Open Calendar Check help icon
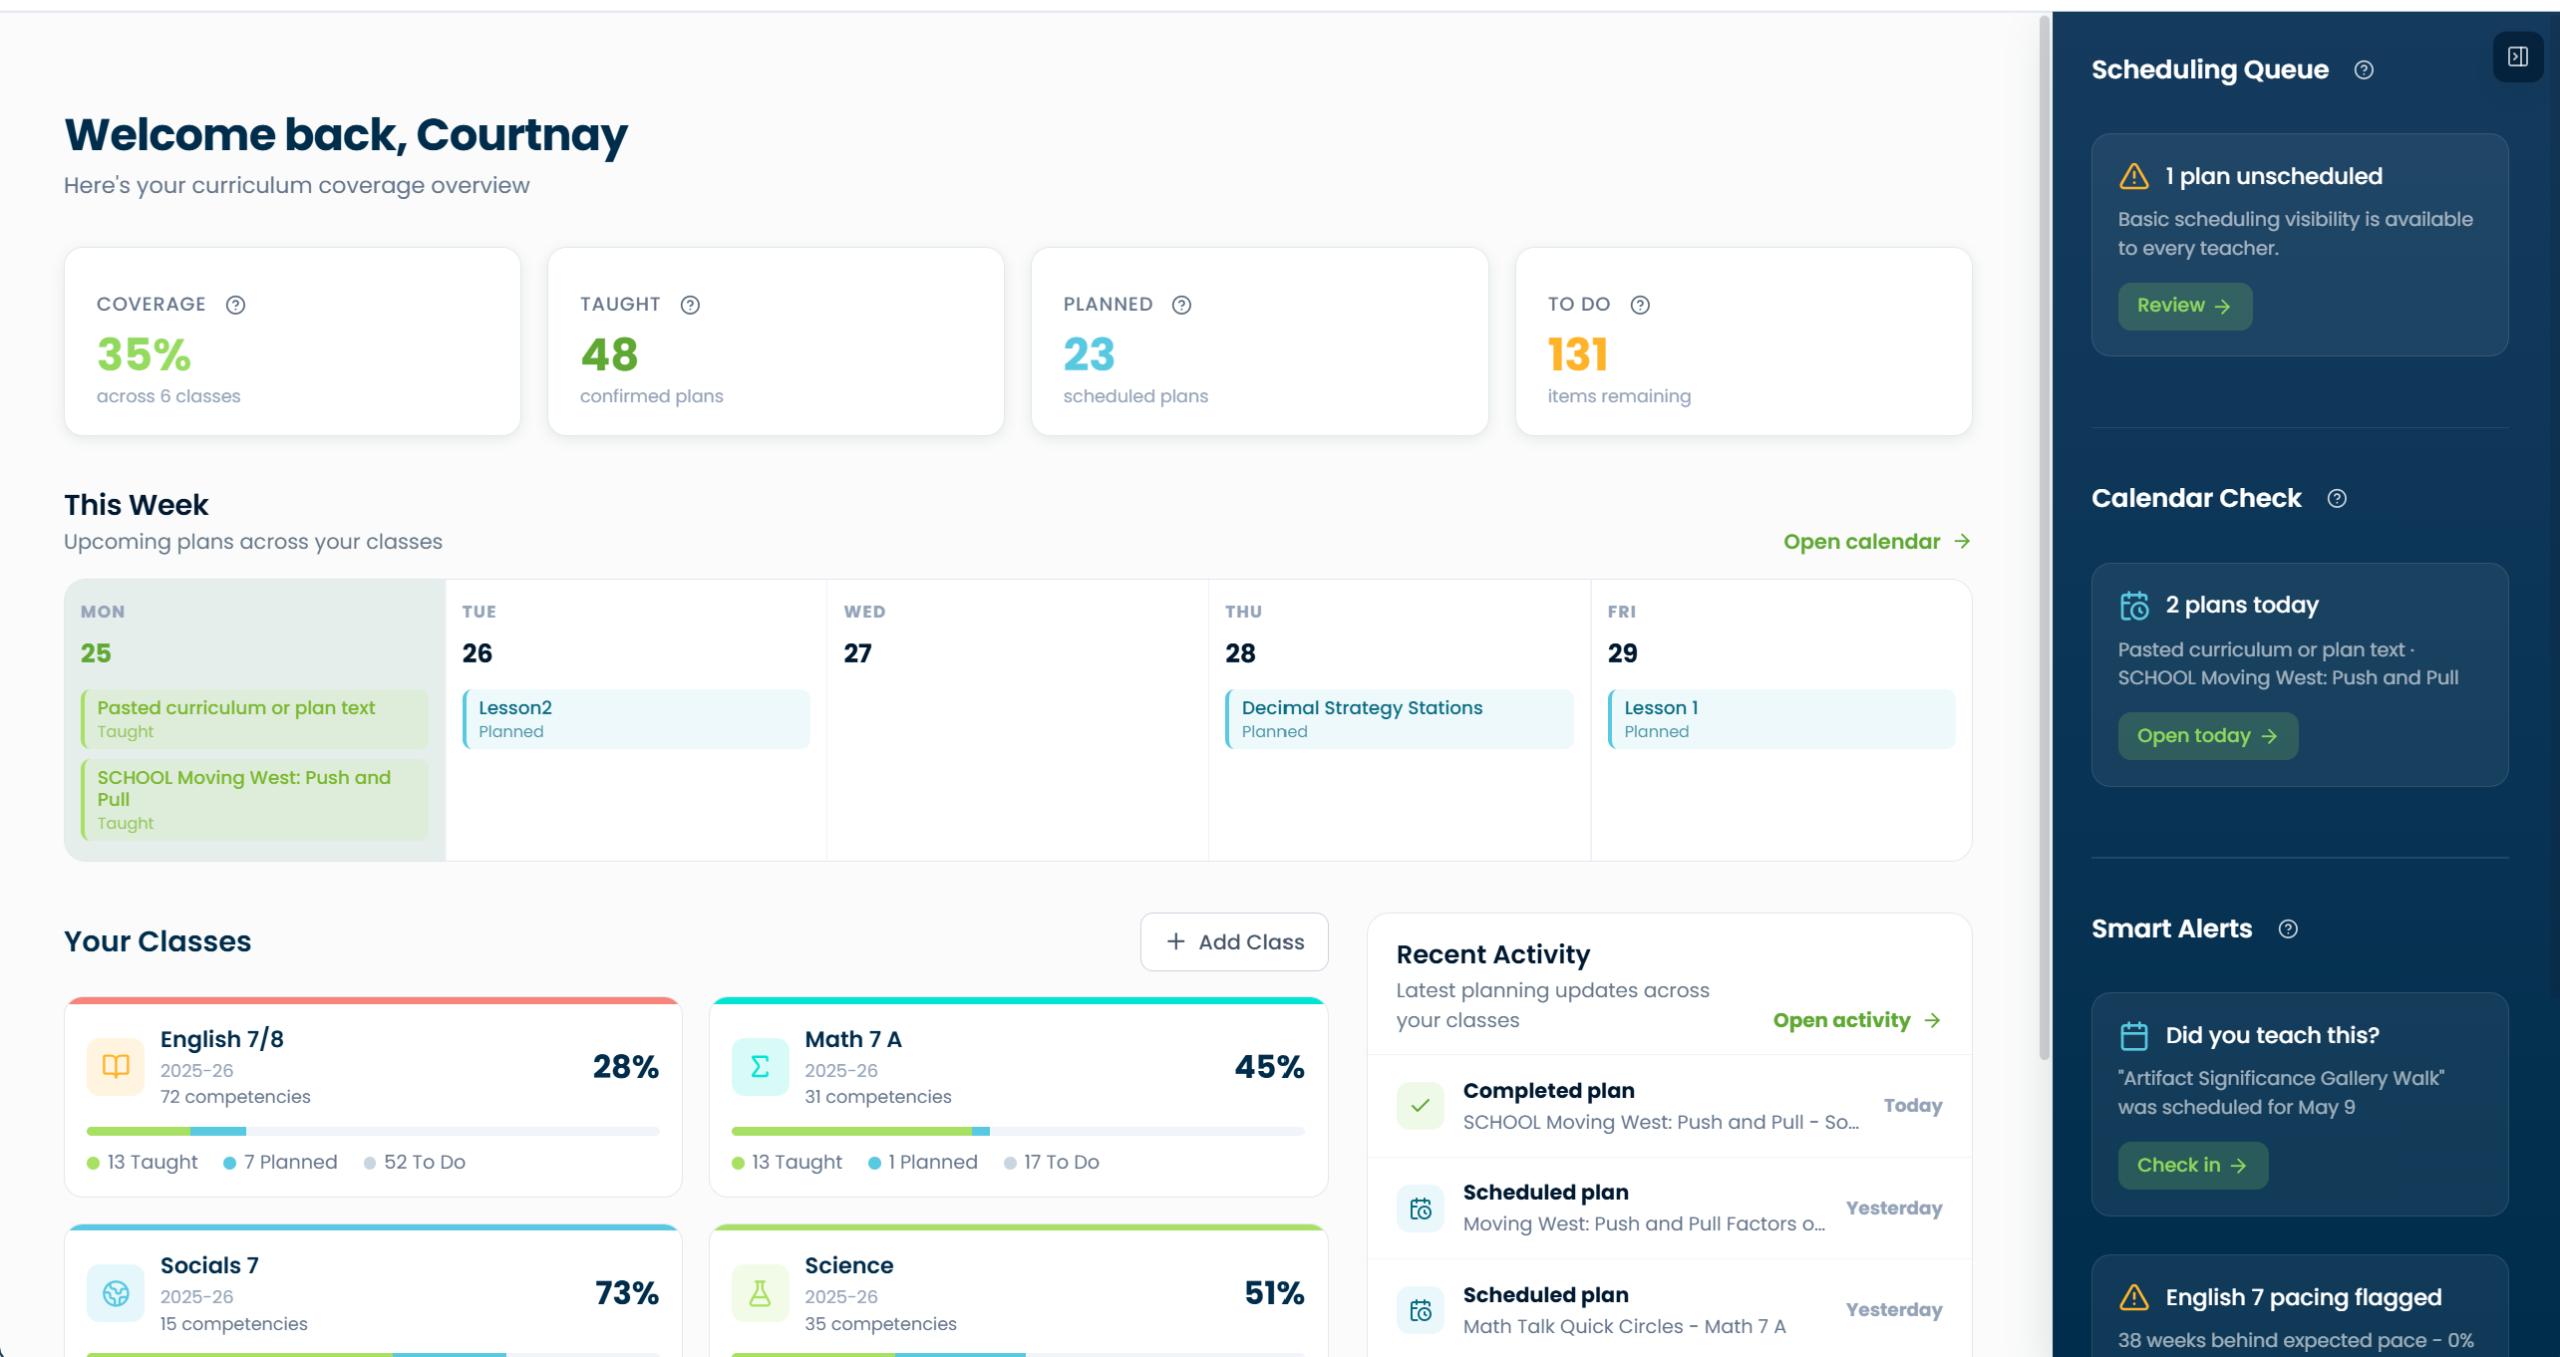Image resolution: width=2560 pixels, height=1357 pixels. coord(2336,499)
